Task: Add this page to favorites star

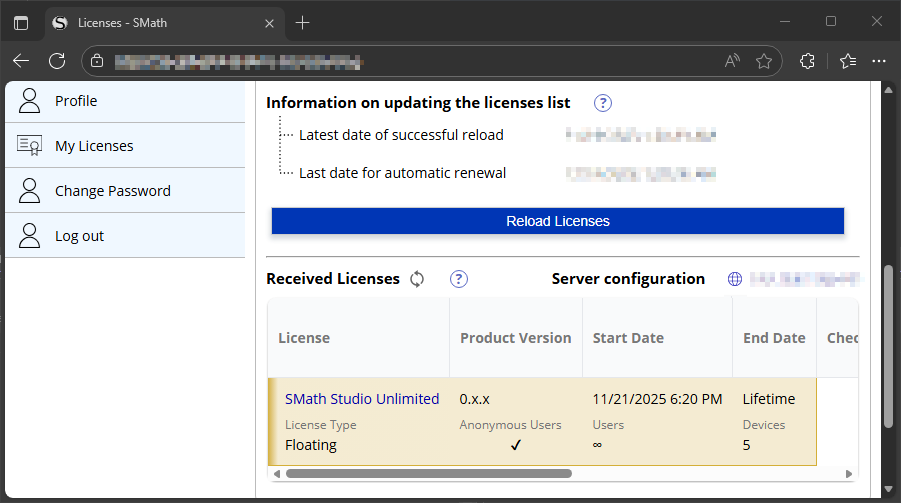Action: pyautogui.click(x=764, y=61)
